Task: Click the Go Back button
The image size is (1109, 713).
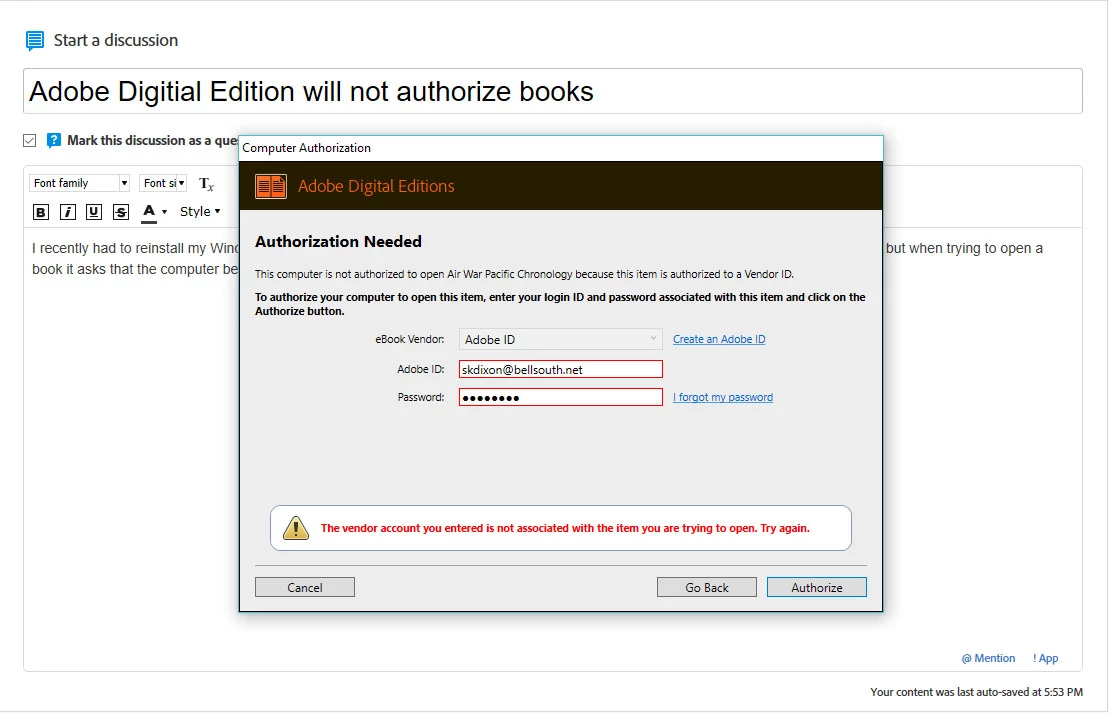Action: click(x=707, y=587)
